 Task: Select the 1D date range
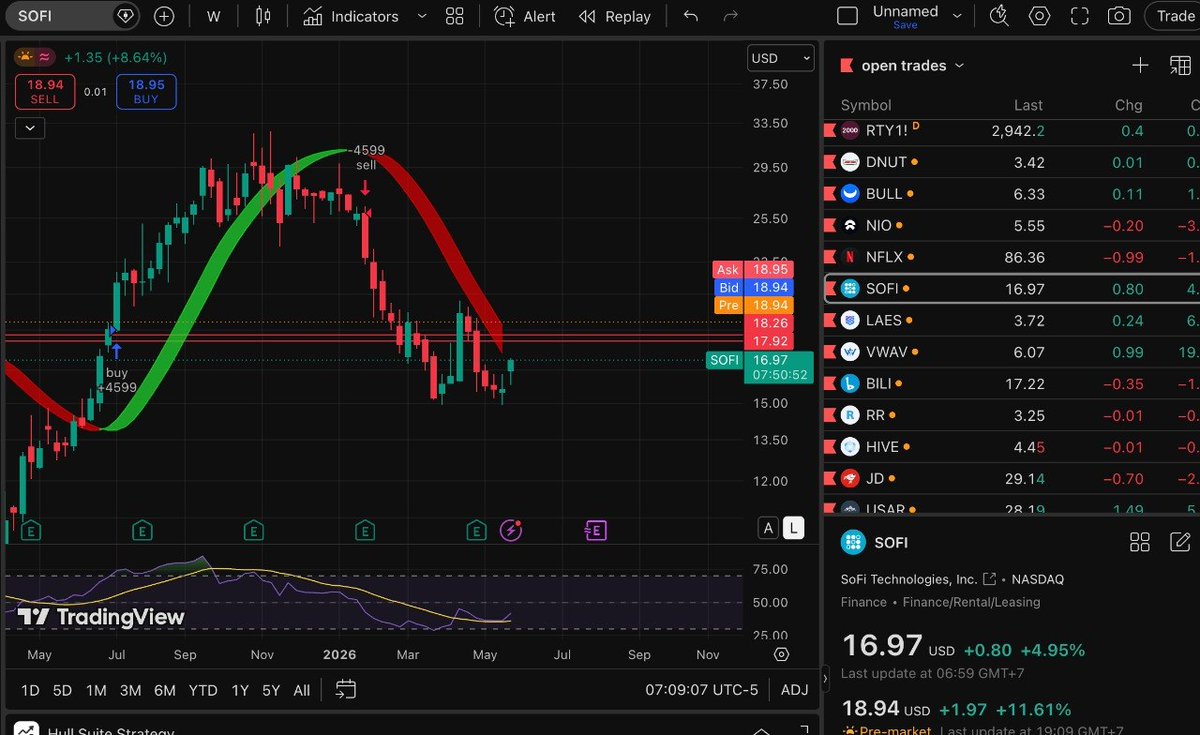pos(30,690)
